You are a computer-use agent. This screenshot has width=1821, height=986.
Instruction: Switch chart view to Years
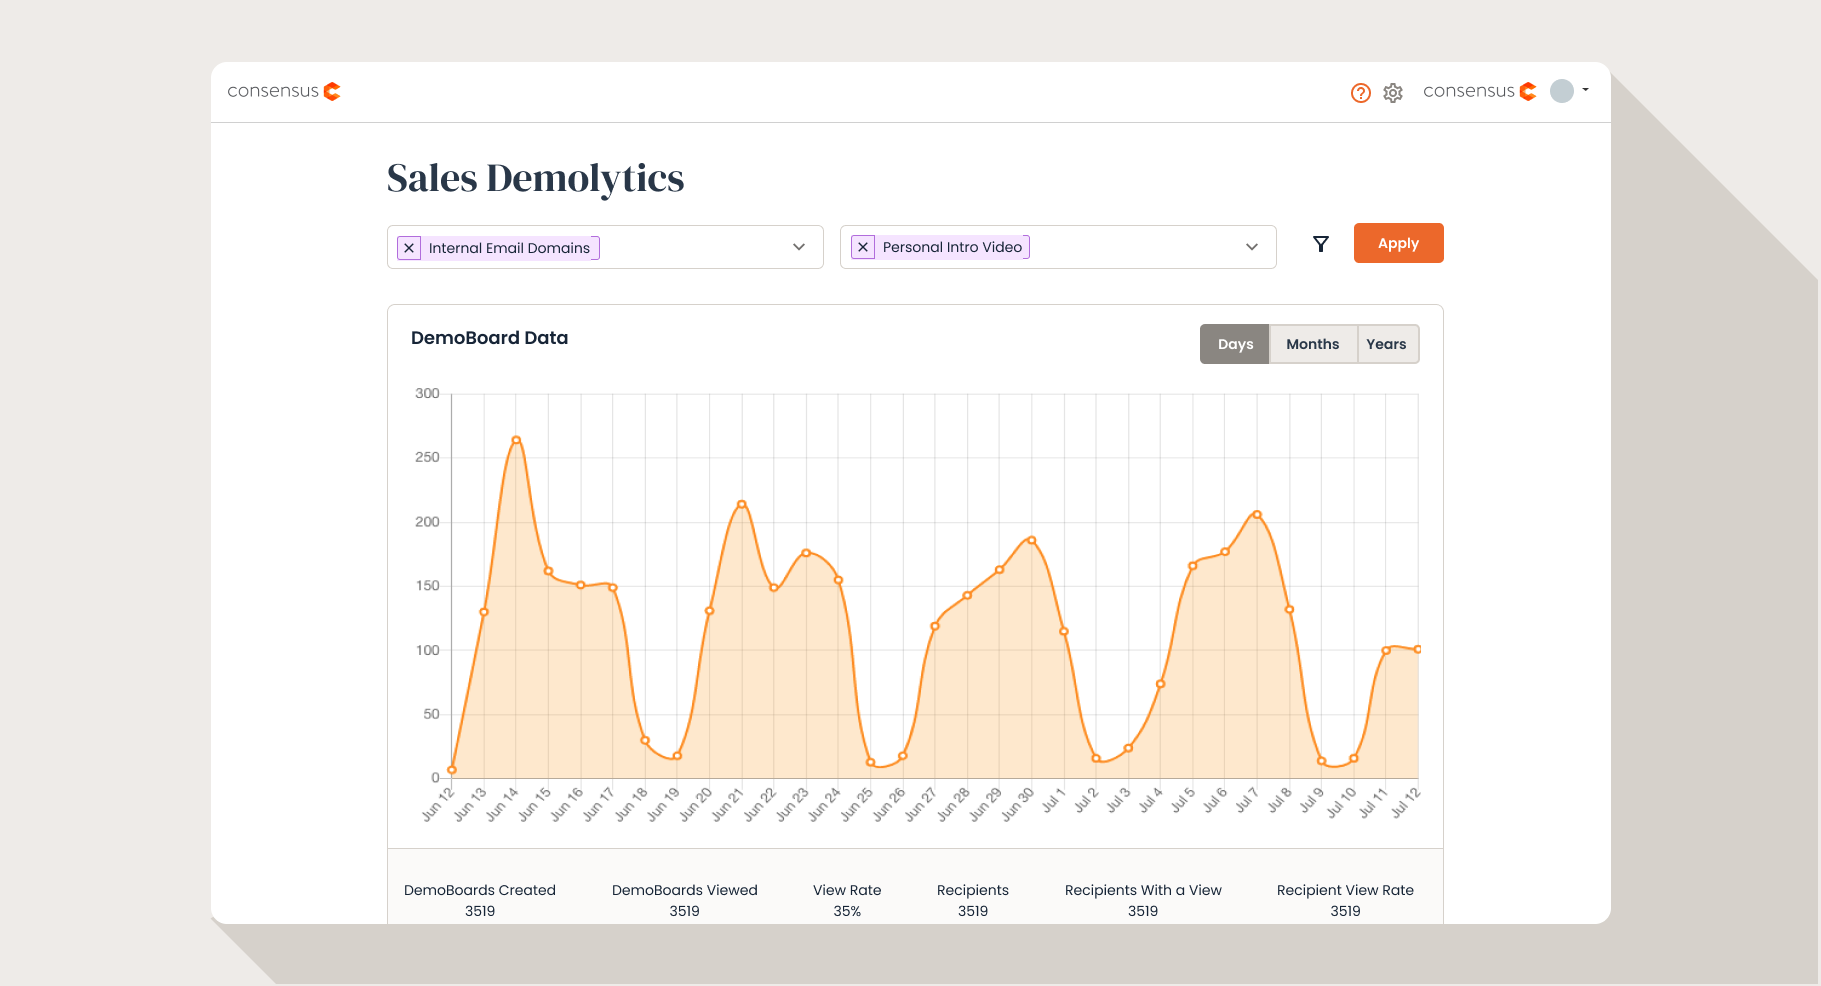click(1386, 344)
